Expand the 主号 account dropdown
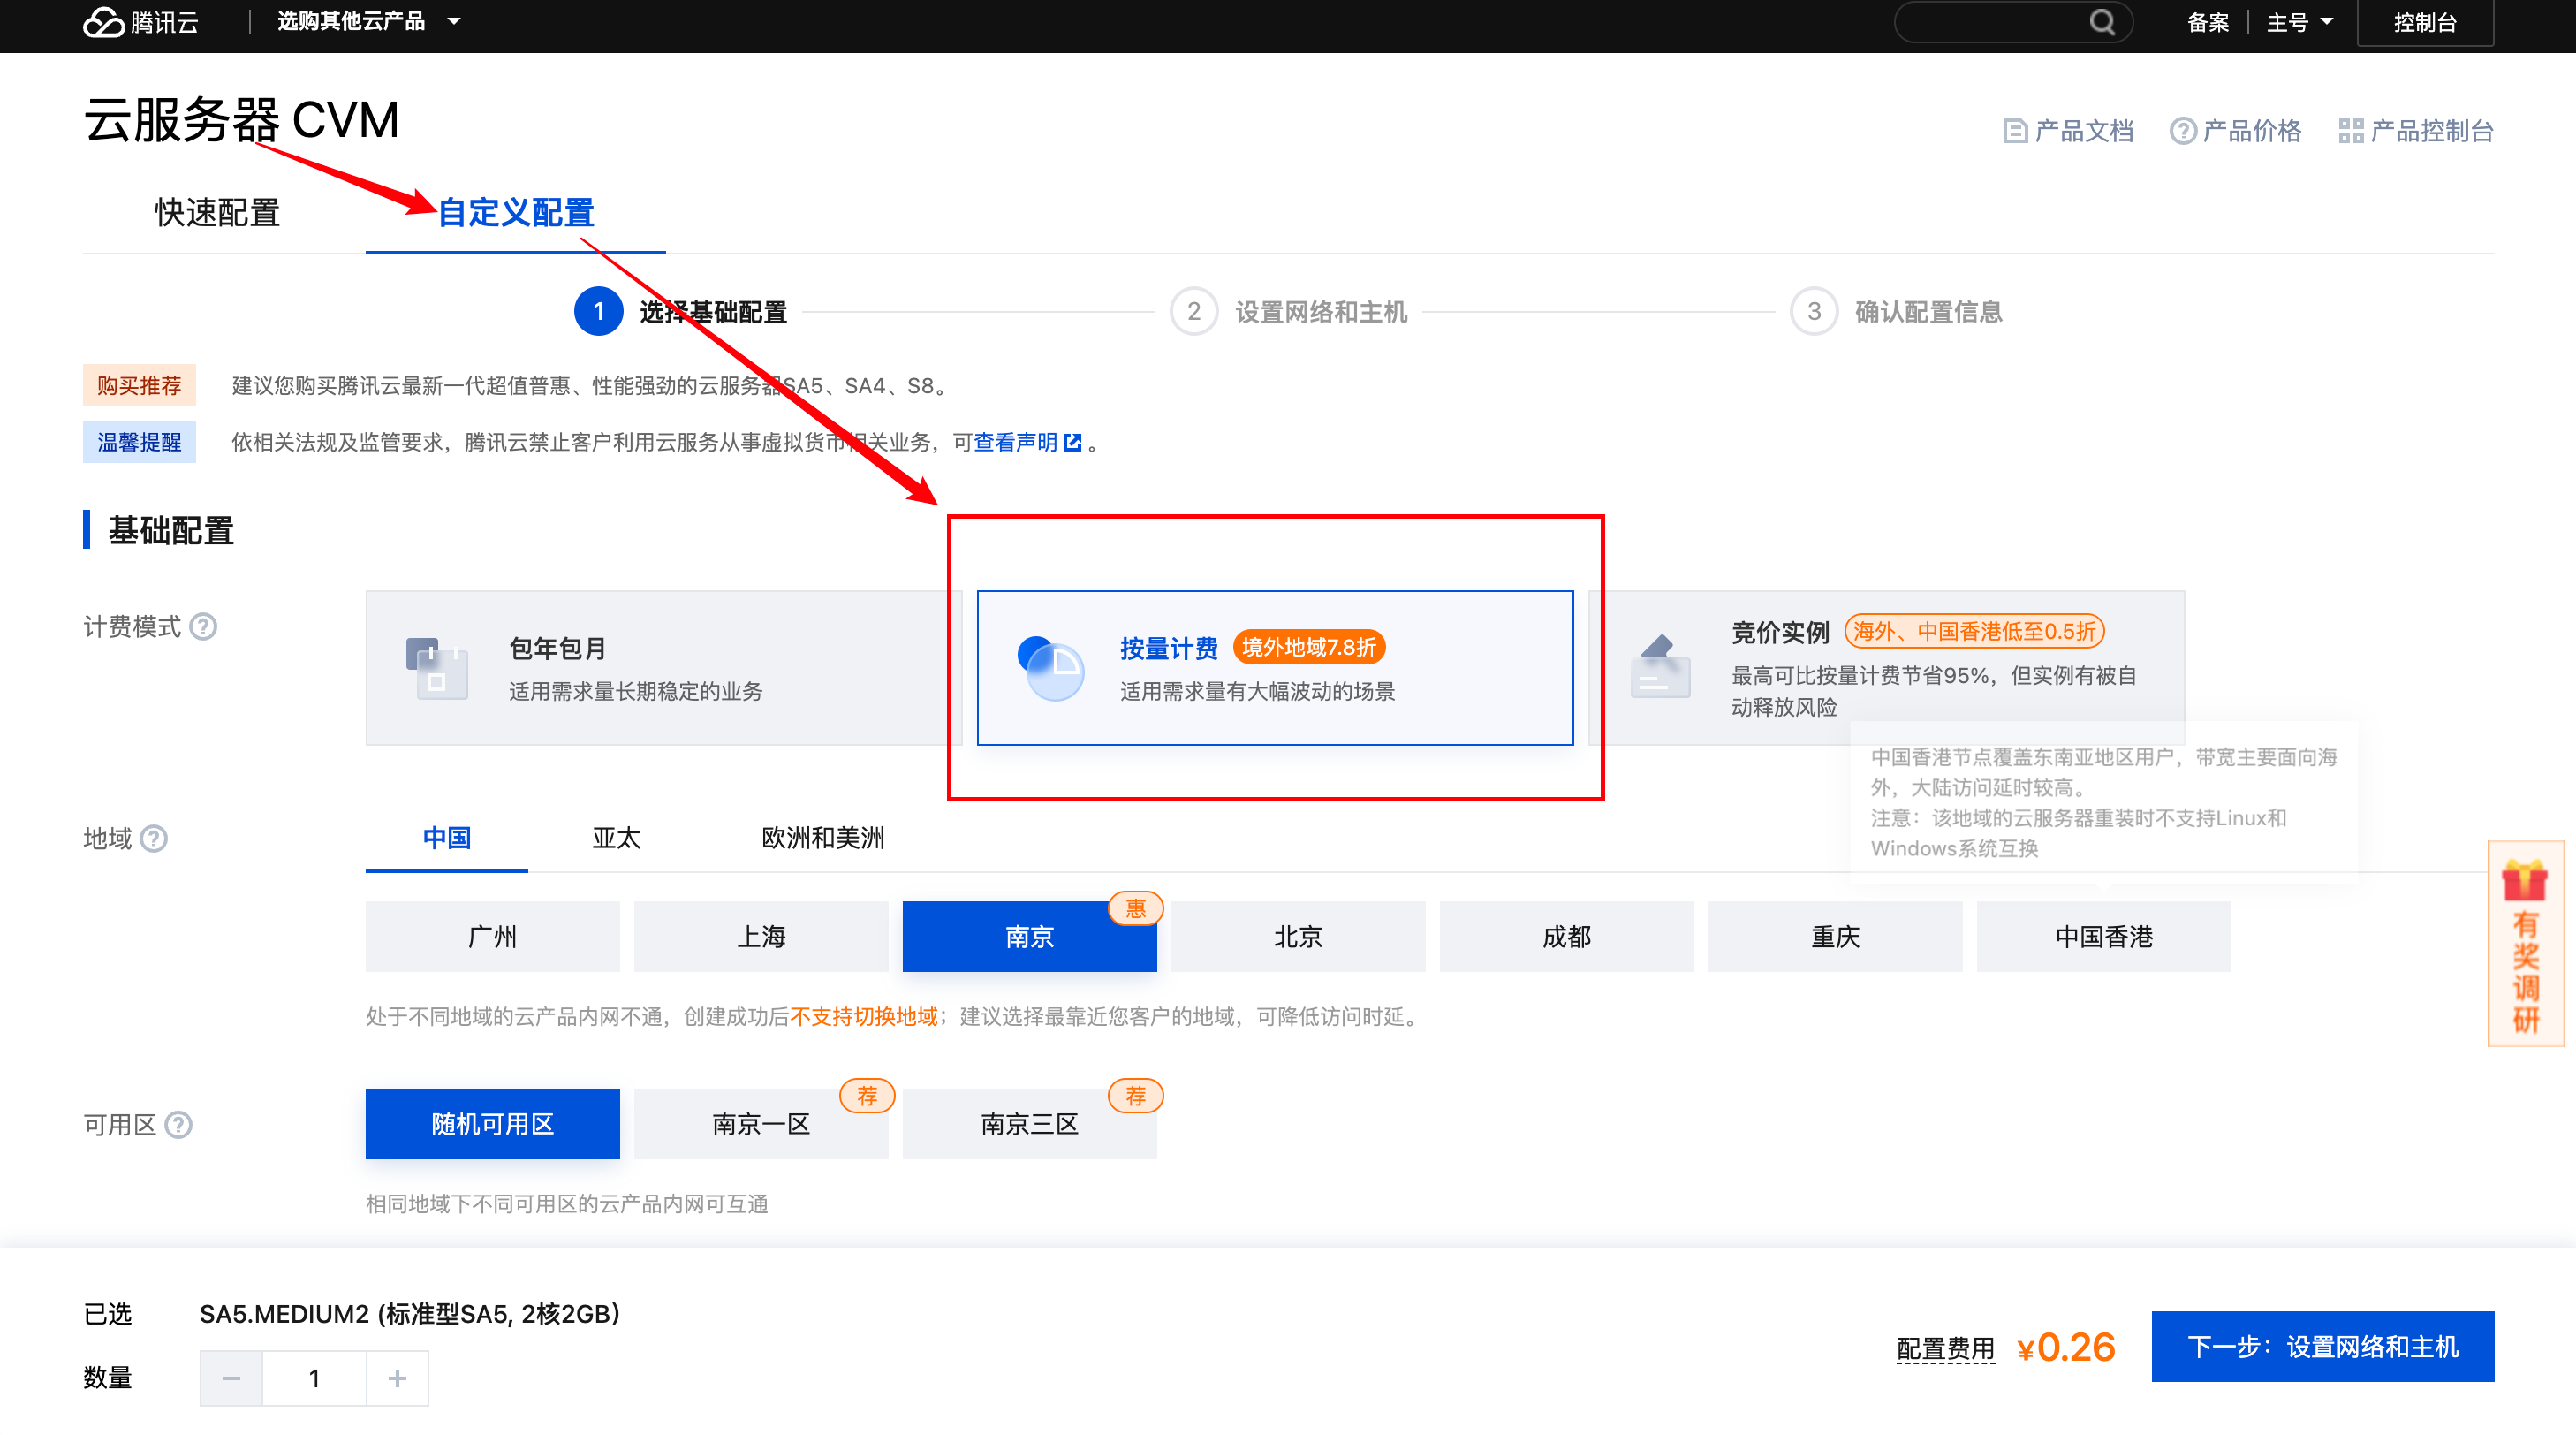2576x1435 pixels. 2298,22
